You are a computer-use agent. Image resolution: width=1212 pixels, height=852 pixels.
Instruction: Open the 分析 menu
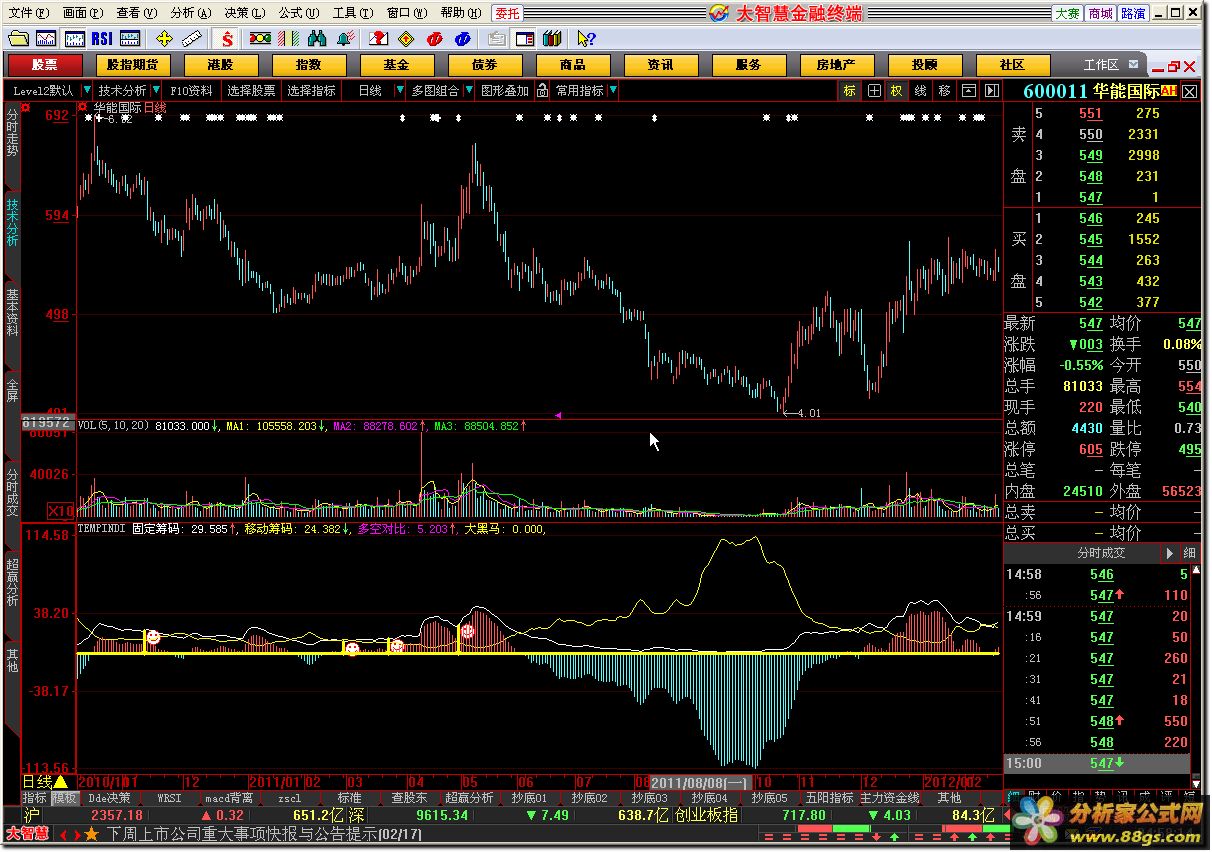(x=190, y=13)
